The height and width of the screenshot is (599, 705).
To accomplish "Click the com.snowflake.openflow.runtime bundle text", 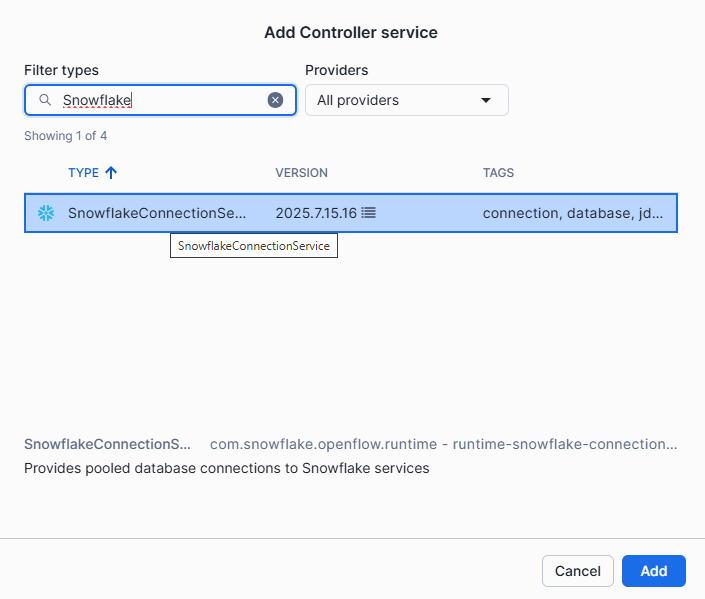I will 443,443.
